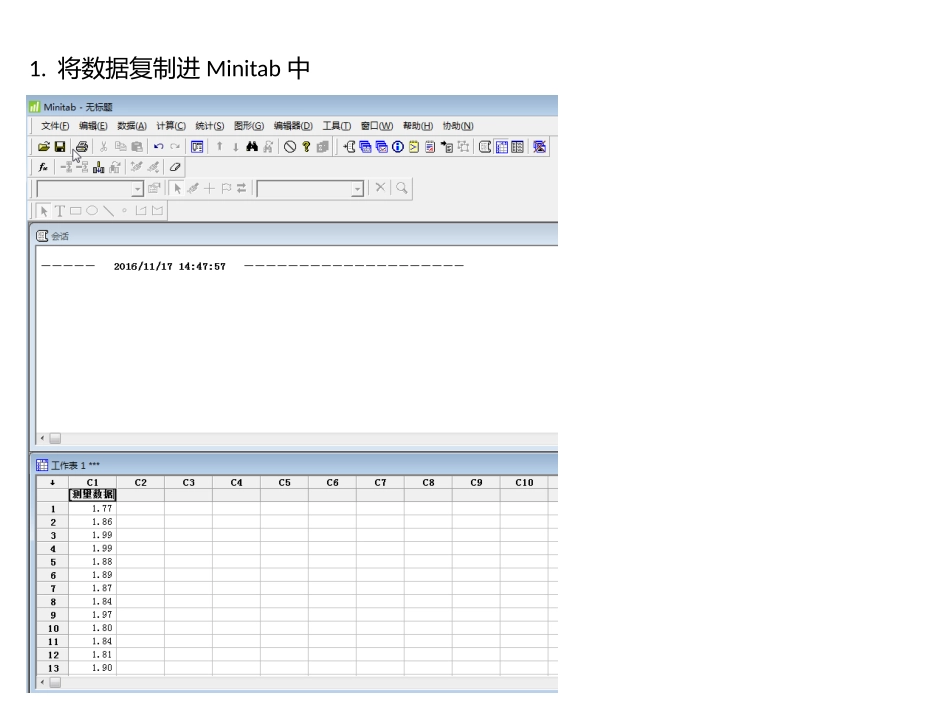Open Help via the question mark icon
The image size is (950, 713).
[307, 147]
